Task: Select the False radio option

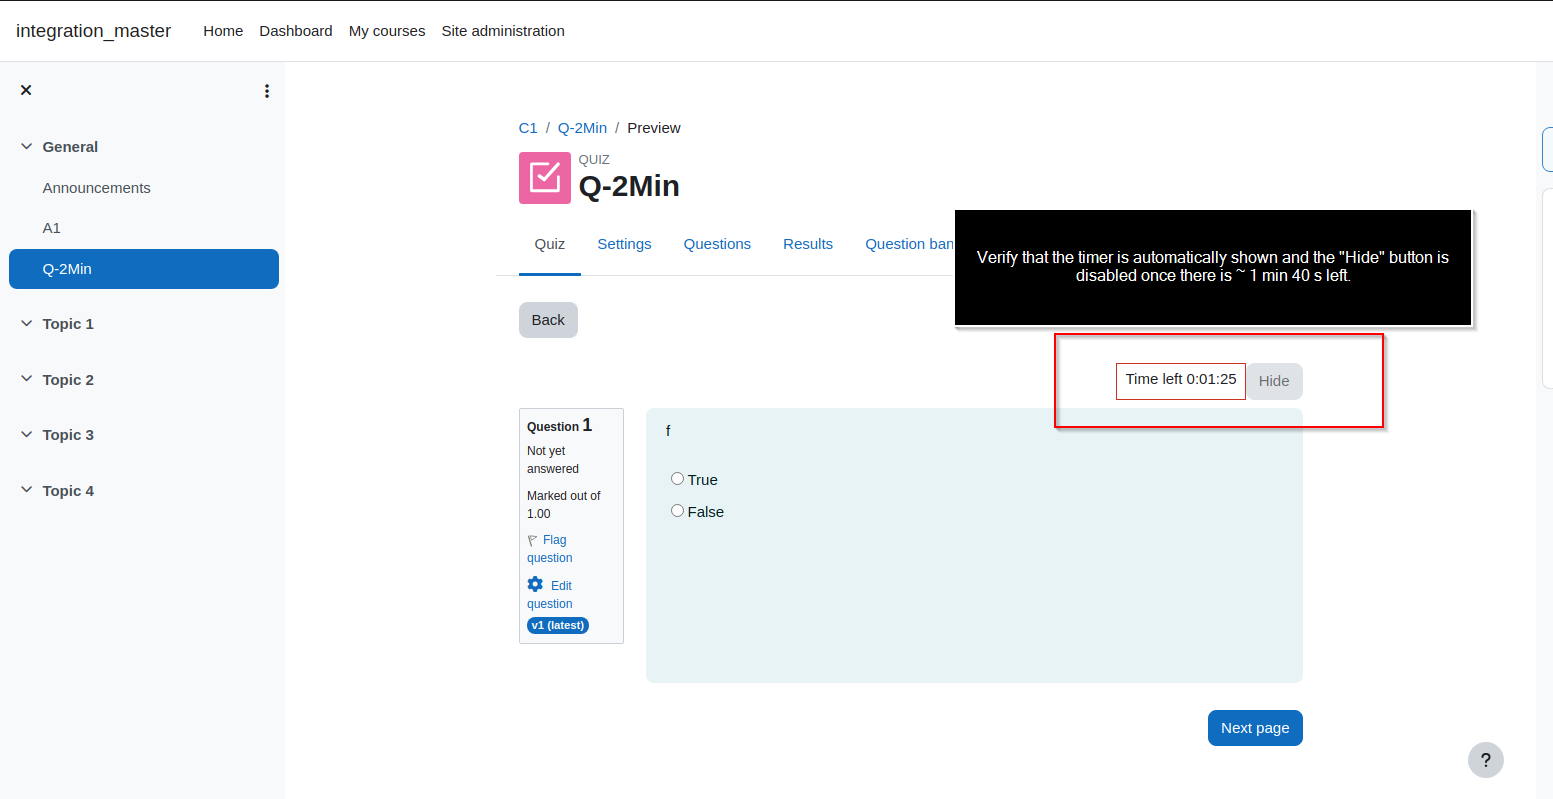Action: (677, 511)
